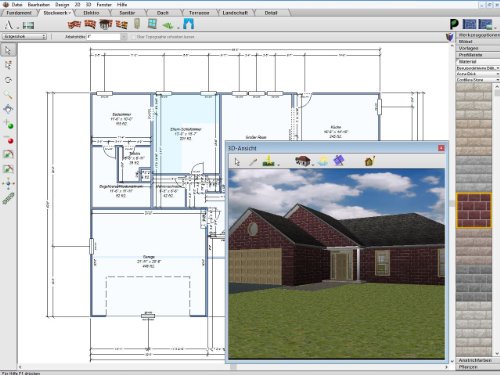Image resolution: width=500 pixels, height=375 pixels.
Task: Click the house paint icon in 3D-Ansicht
Action: (x=370, y=161)
